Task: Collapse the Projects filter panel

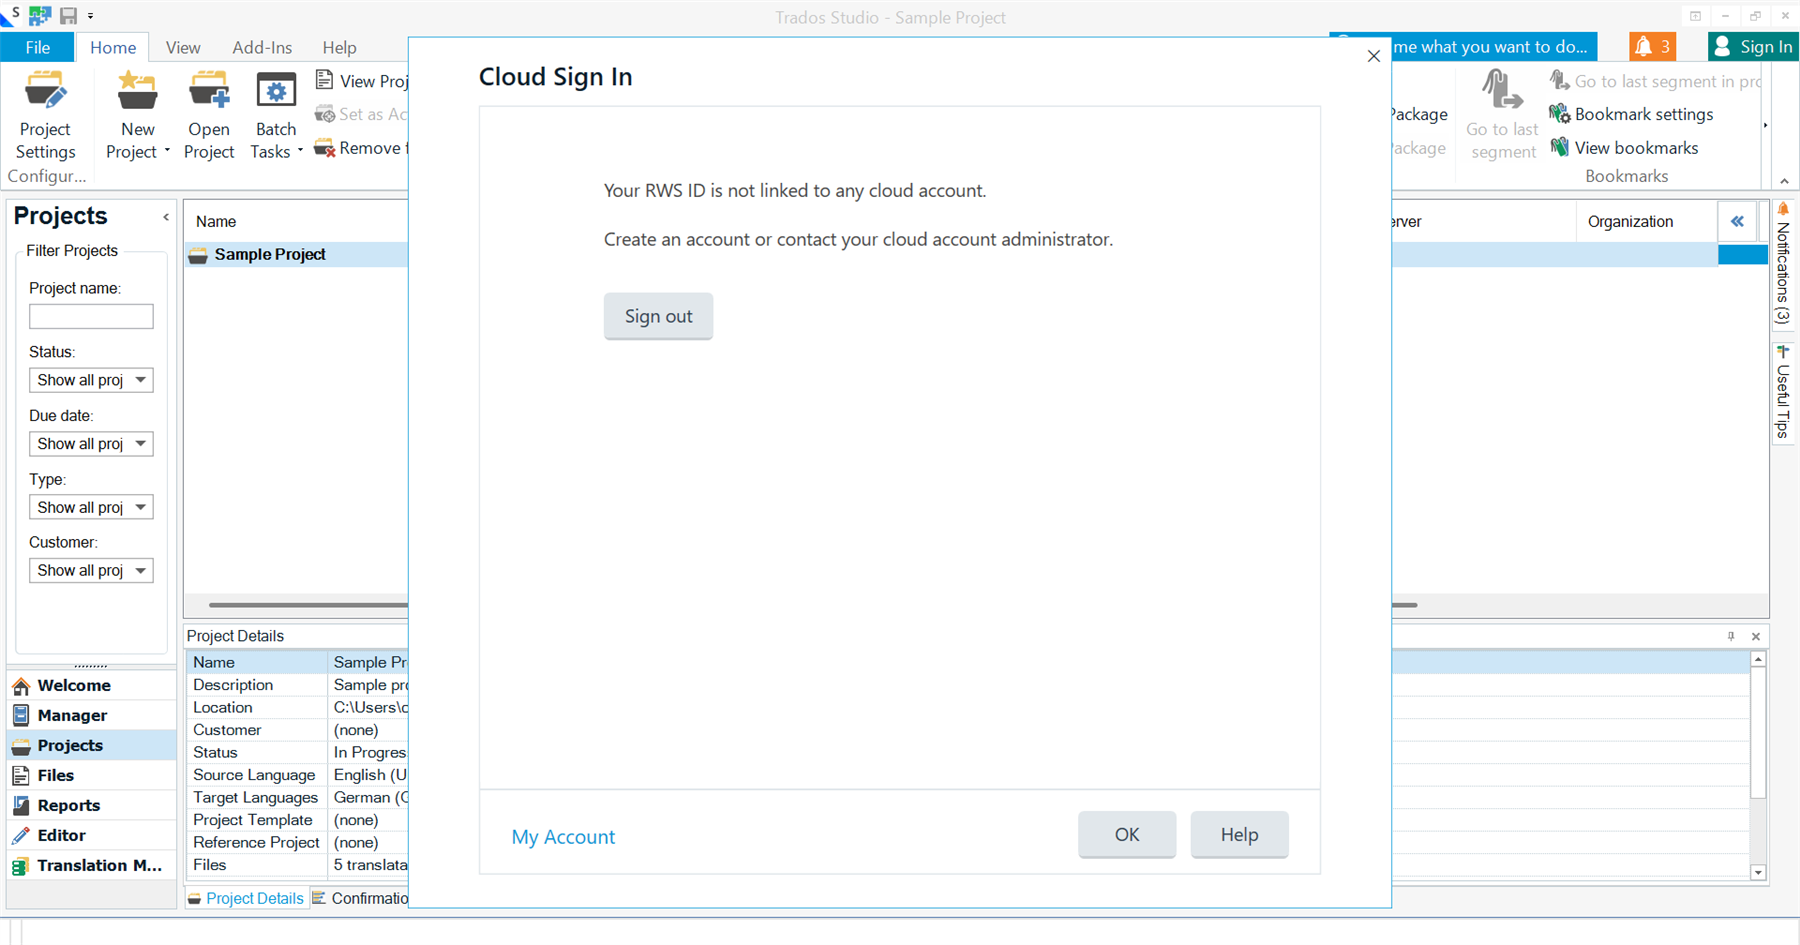Action: coord(165,216)
